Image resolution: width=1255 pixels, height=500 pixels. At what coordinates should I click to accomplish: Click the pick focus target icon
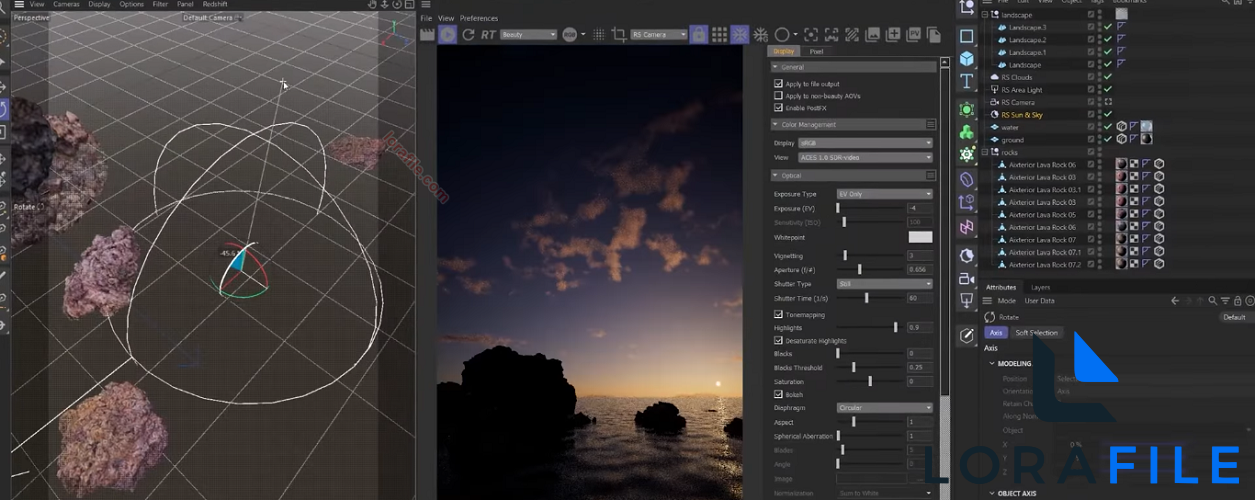pyautogui.click(x=812, y=35)
